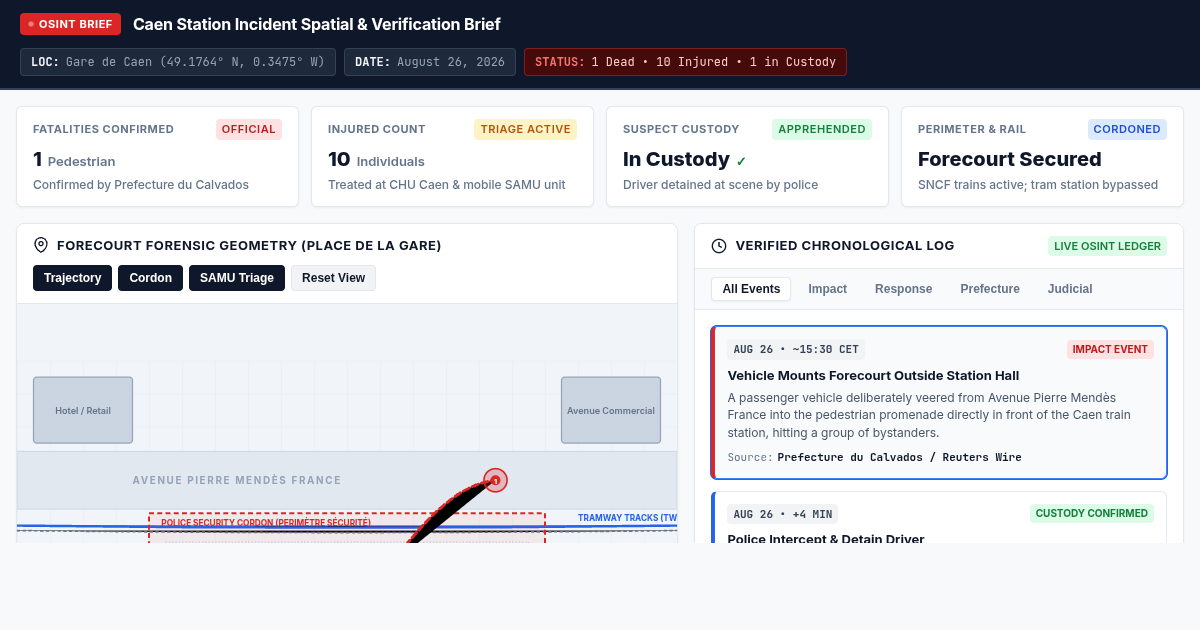Image resolution: width=1200 pixels, height=630 pixels.
Task: Click the Tramway Tracks label on map
Action: [x=627, y=518]
